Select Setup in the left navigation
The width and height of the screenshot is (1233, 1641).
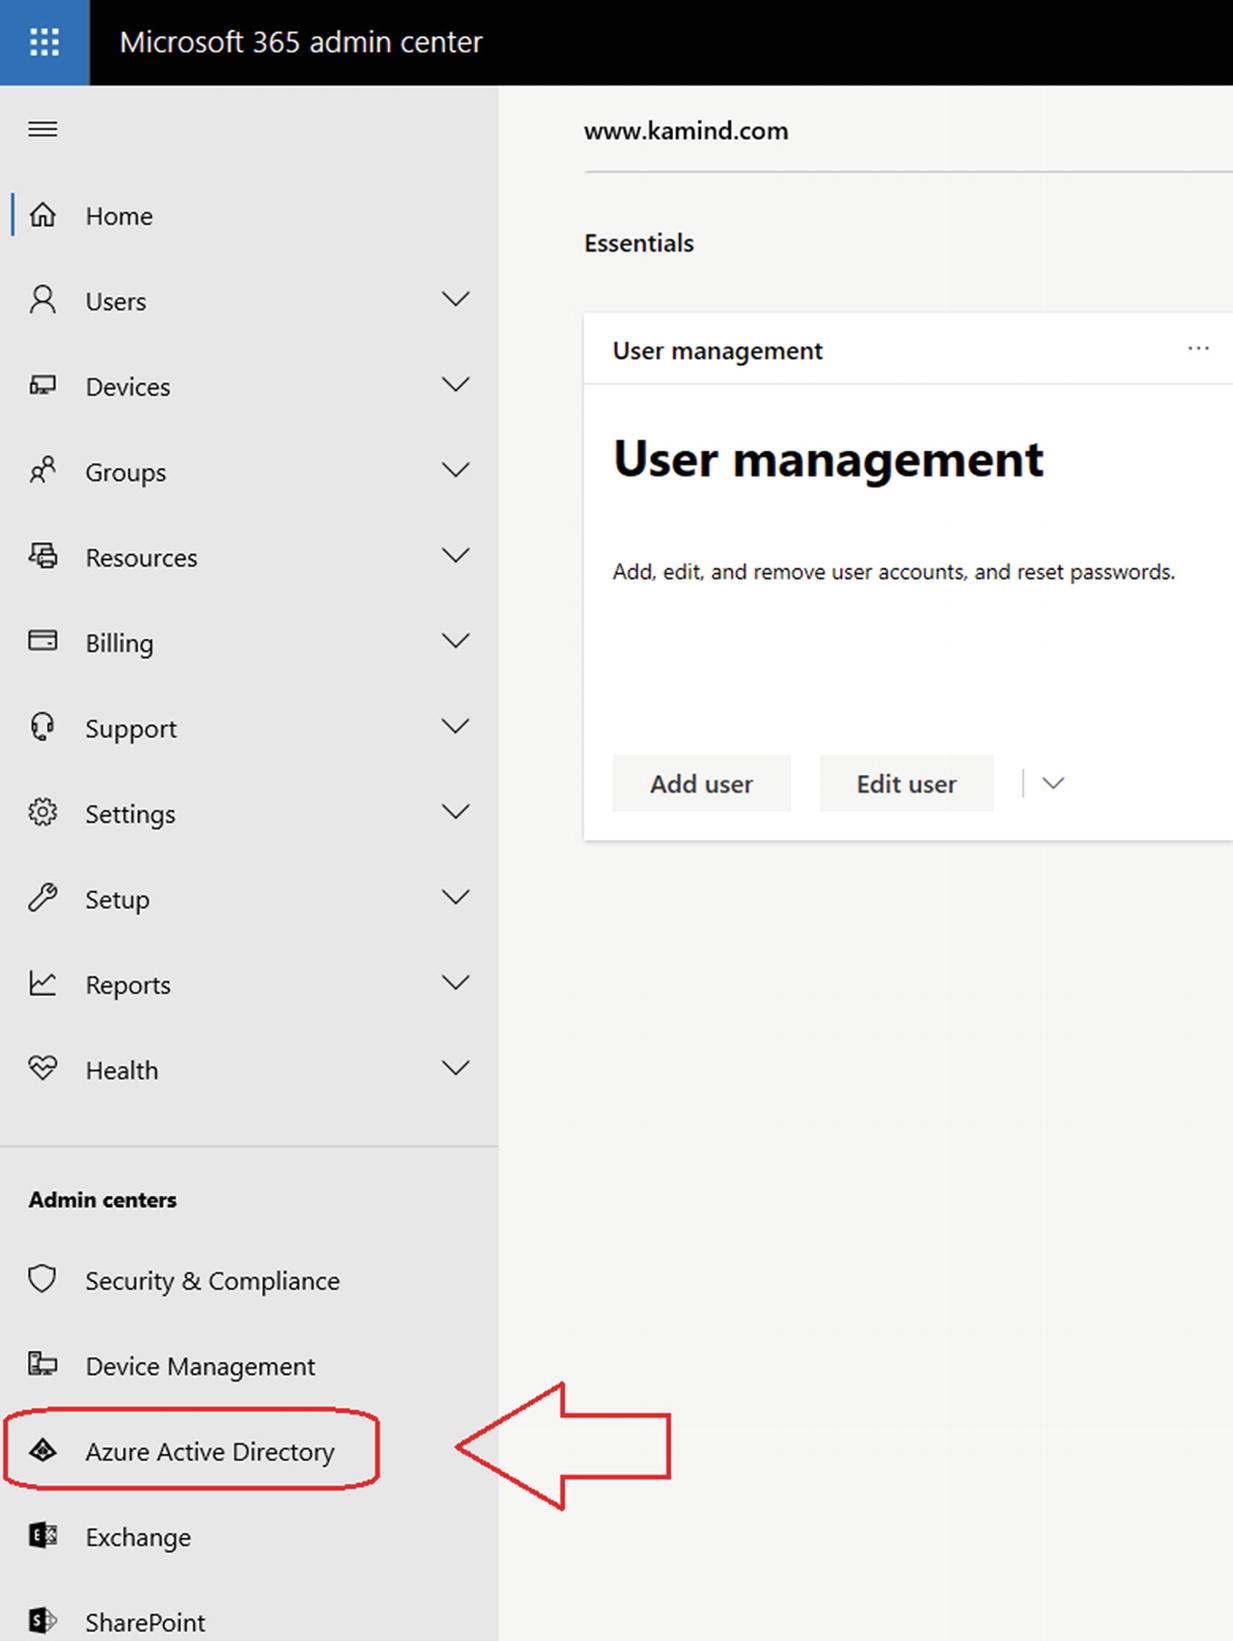117,900
